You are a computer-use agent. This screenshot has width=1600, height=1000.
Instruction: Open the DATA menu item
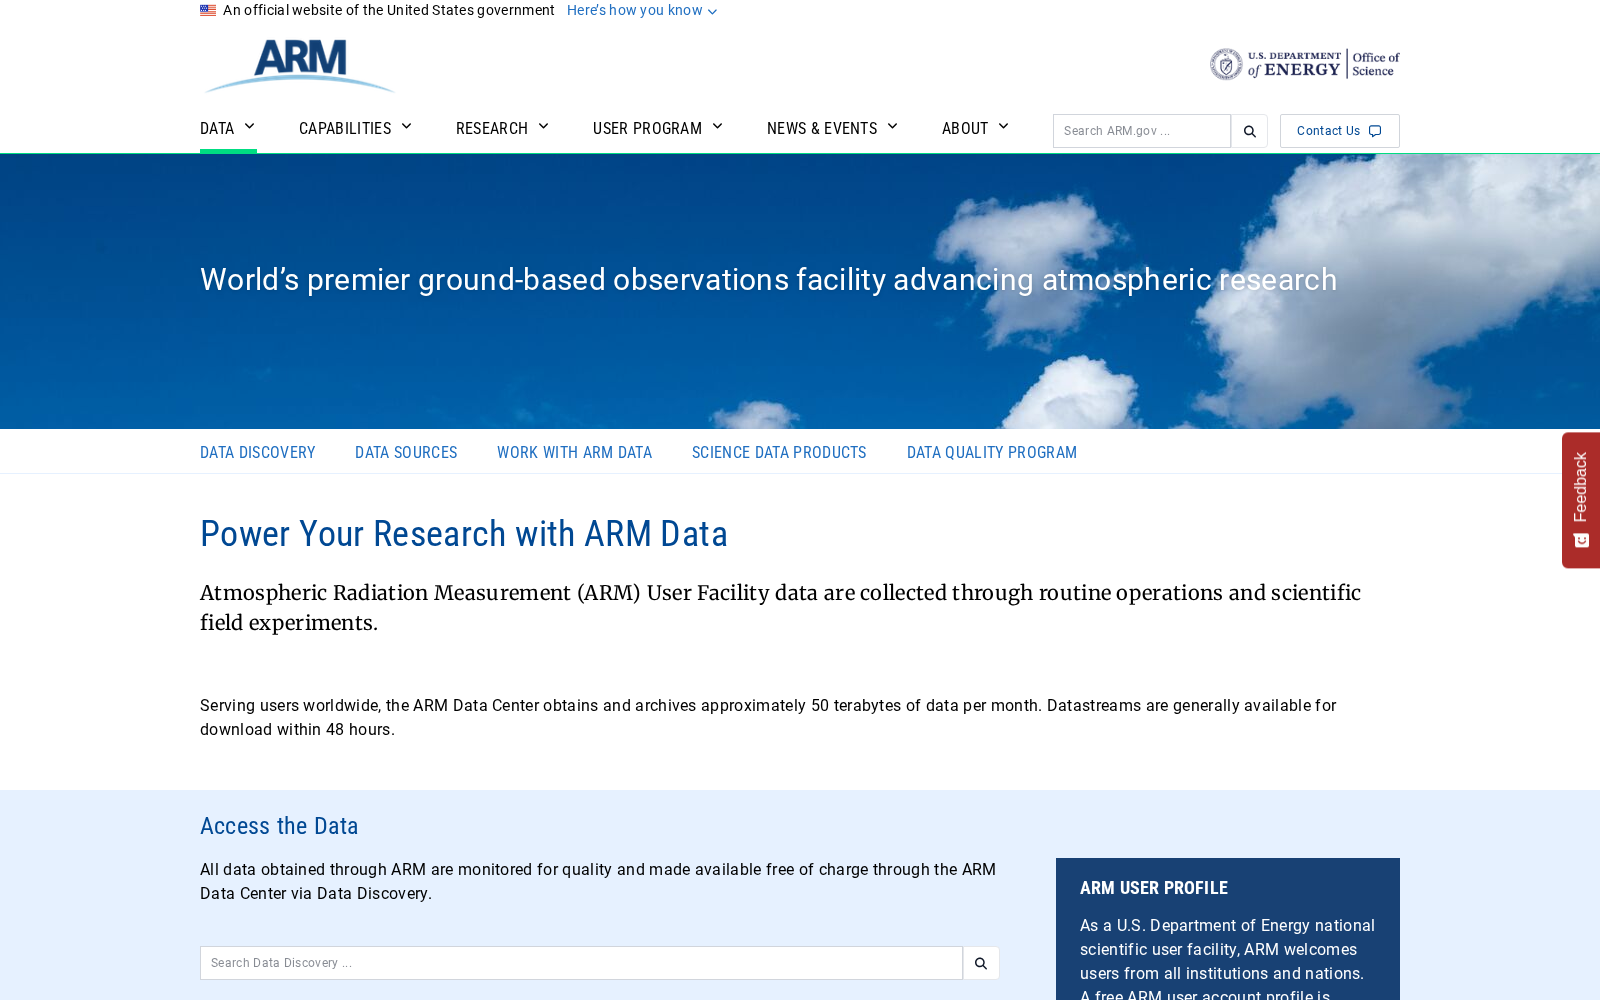pyautogui.click(x=217, y=128)
